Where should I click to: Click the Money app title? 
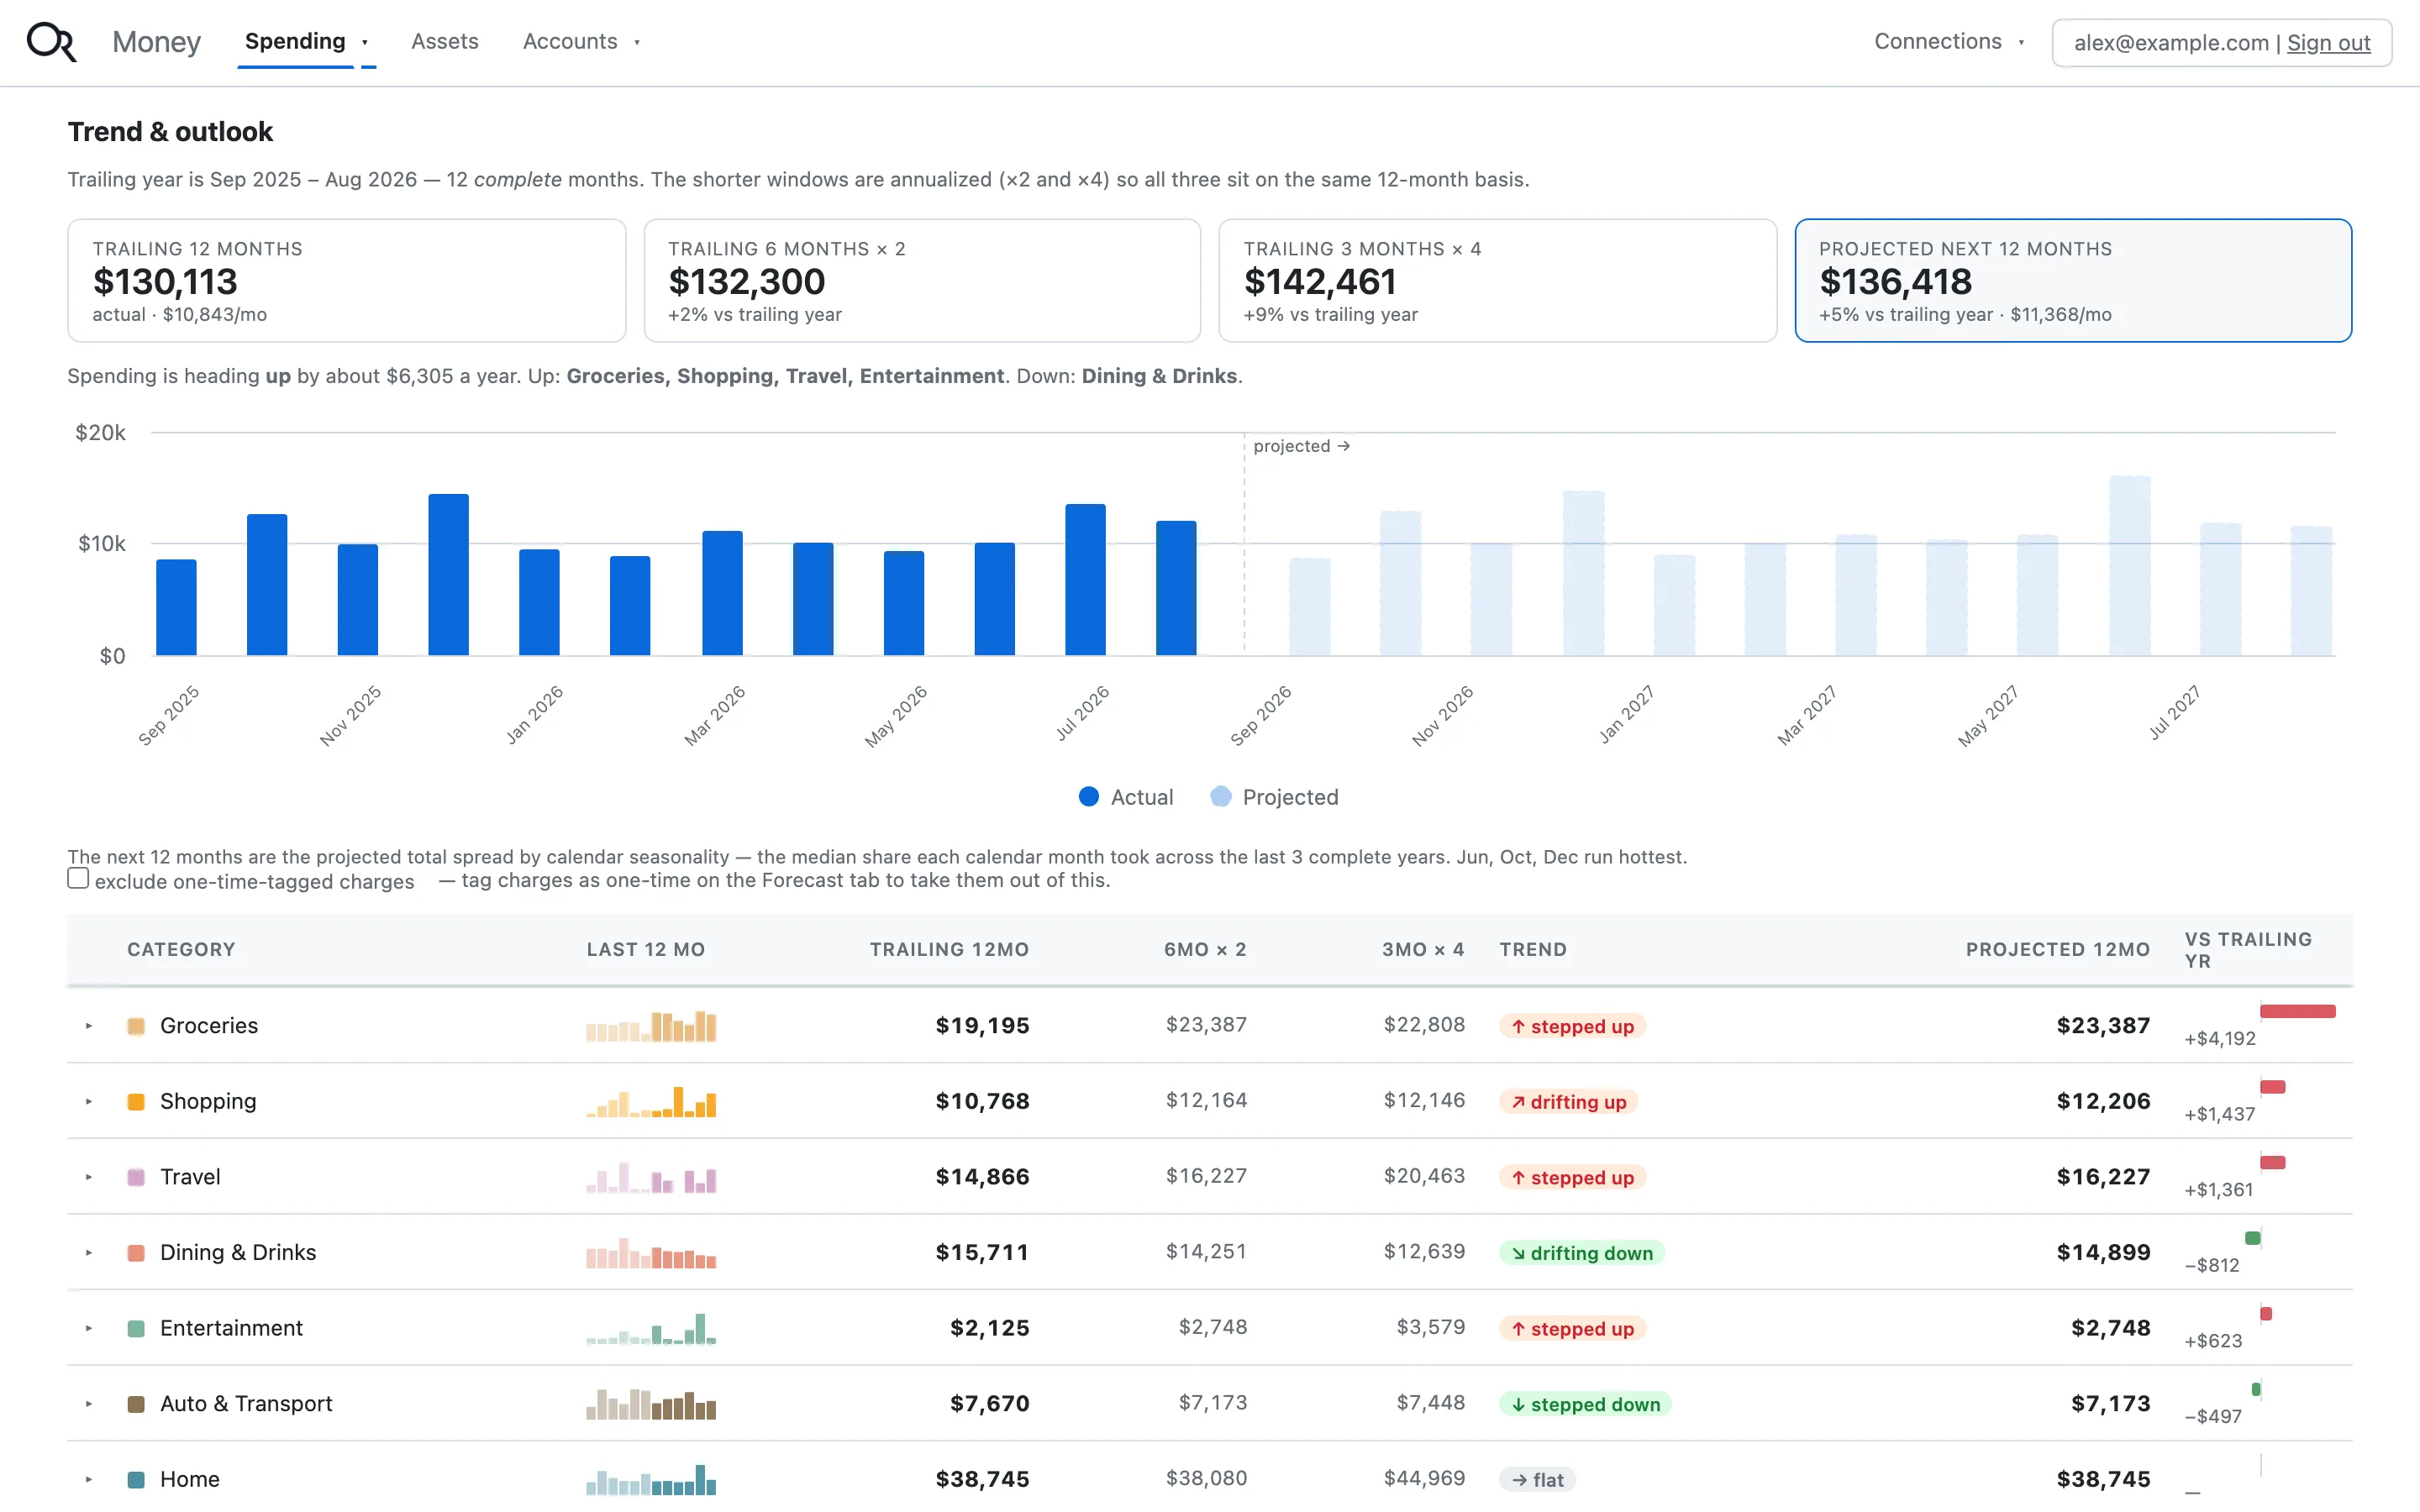coord(156,42)
